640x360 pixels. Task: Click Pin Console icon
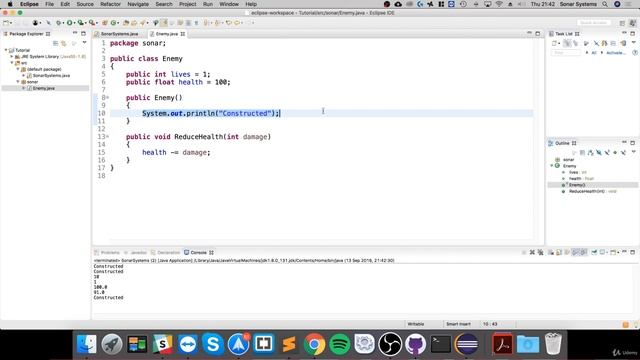point(594,253)
